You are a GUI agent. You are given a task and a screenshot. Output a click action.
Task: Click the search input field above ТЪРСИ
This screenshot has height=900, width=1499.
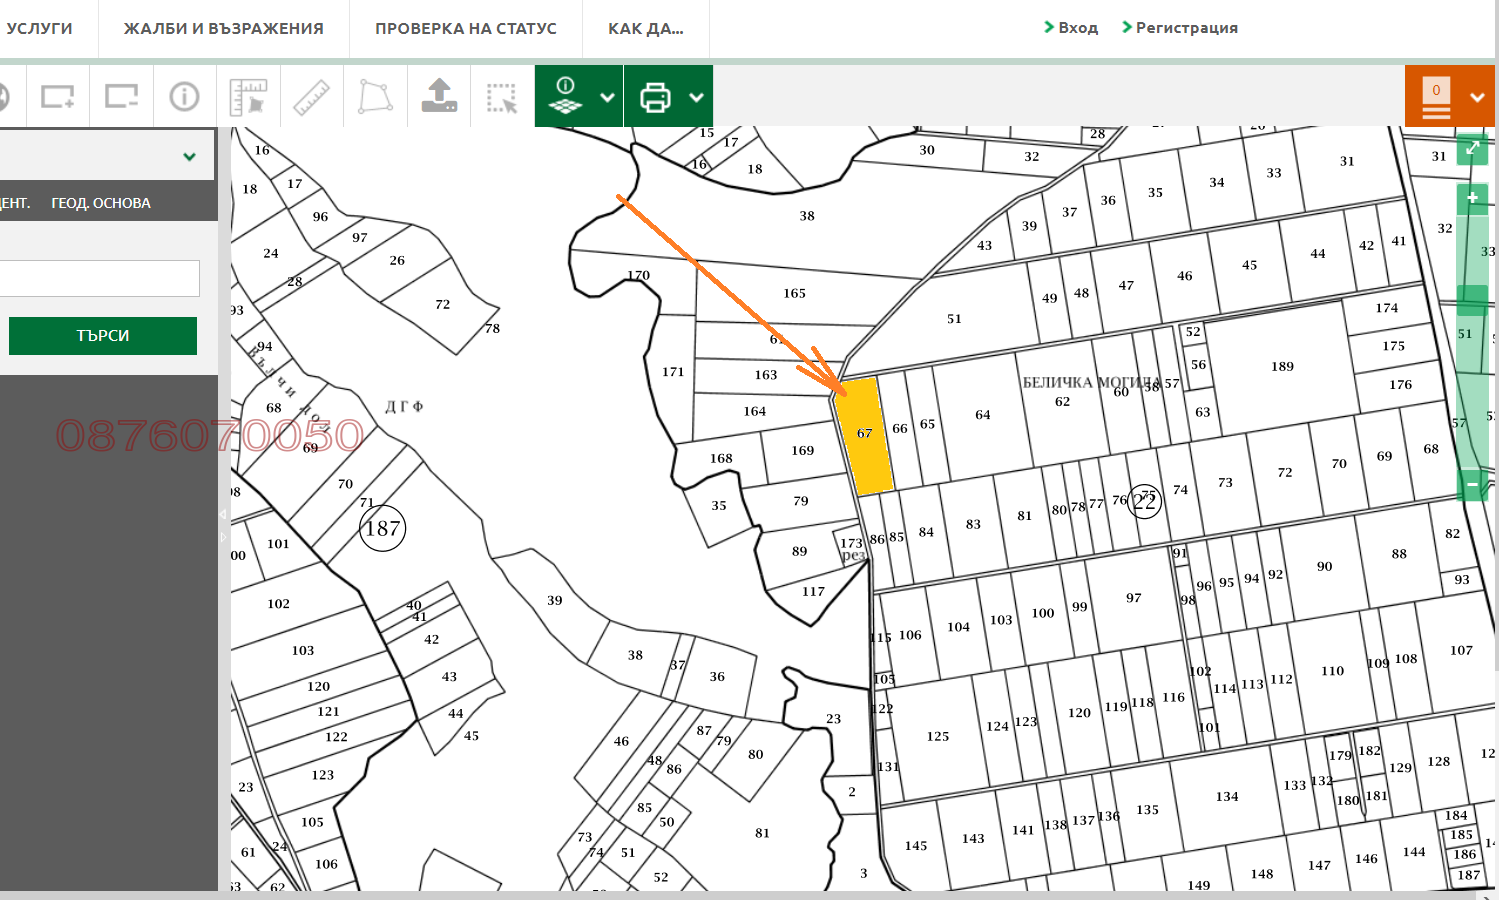(x=99, y=278)
